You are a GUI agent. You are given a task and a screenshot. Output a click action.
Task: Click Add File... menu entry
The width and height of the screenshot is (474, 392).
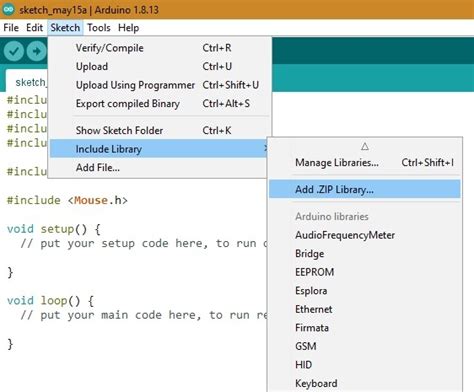[x=159, y=167]
